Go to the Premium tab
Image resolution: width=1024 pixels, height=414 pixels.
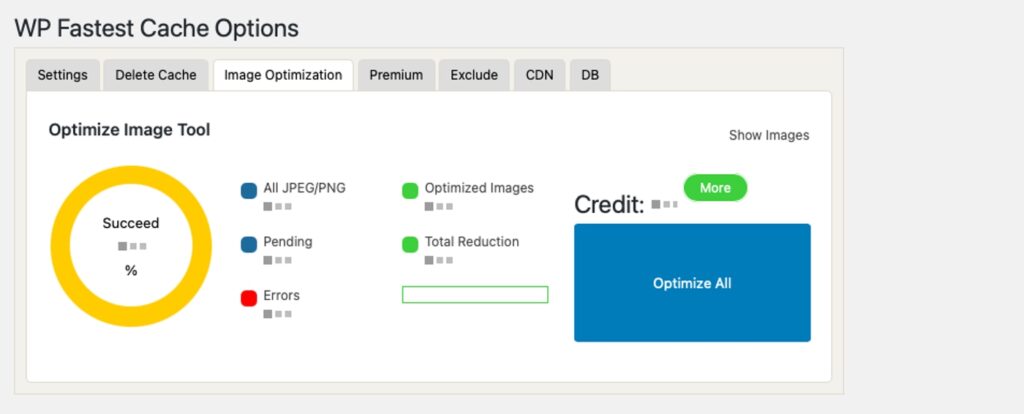(396, 75)
